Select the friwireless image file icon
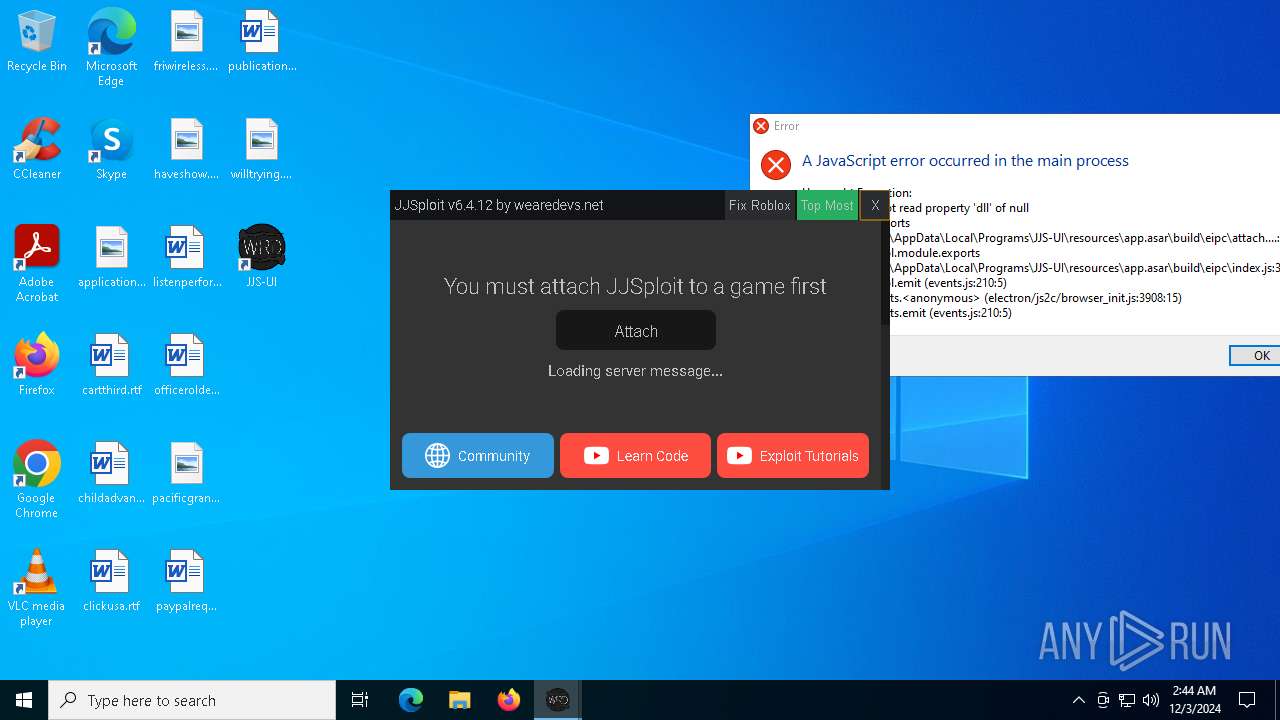The height and width of the screenshot is (720, 1280). [x=186, y=42]
